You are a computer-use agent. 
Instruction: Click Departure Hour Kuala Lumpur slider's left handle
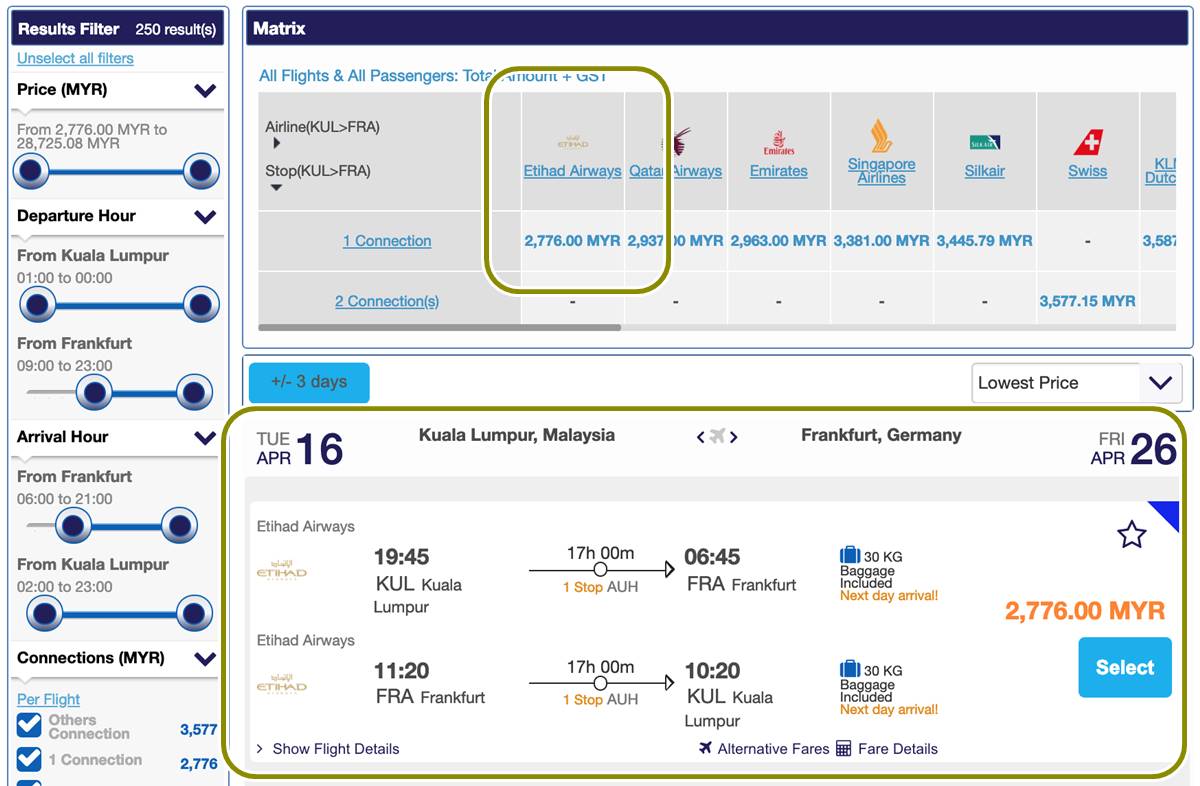point(37,303)
